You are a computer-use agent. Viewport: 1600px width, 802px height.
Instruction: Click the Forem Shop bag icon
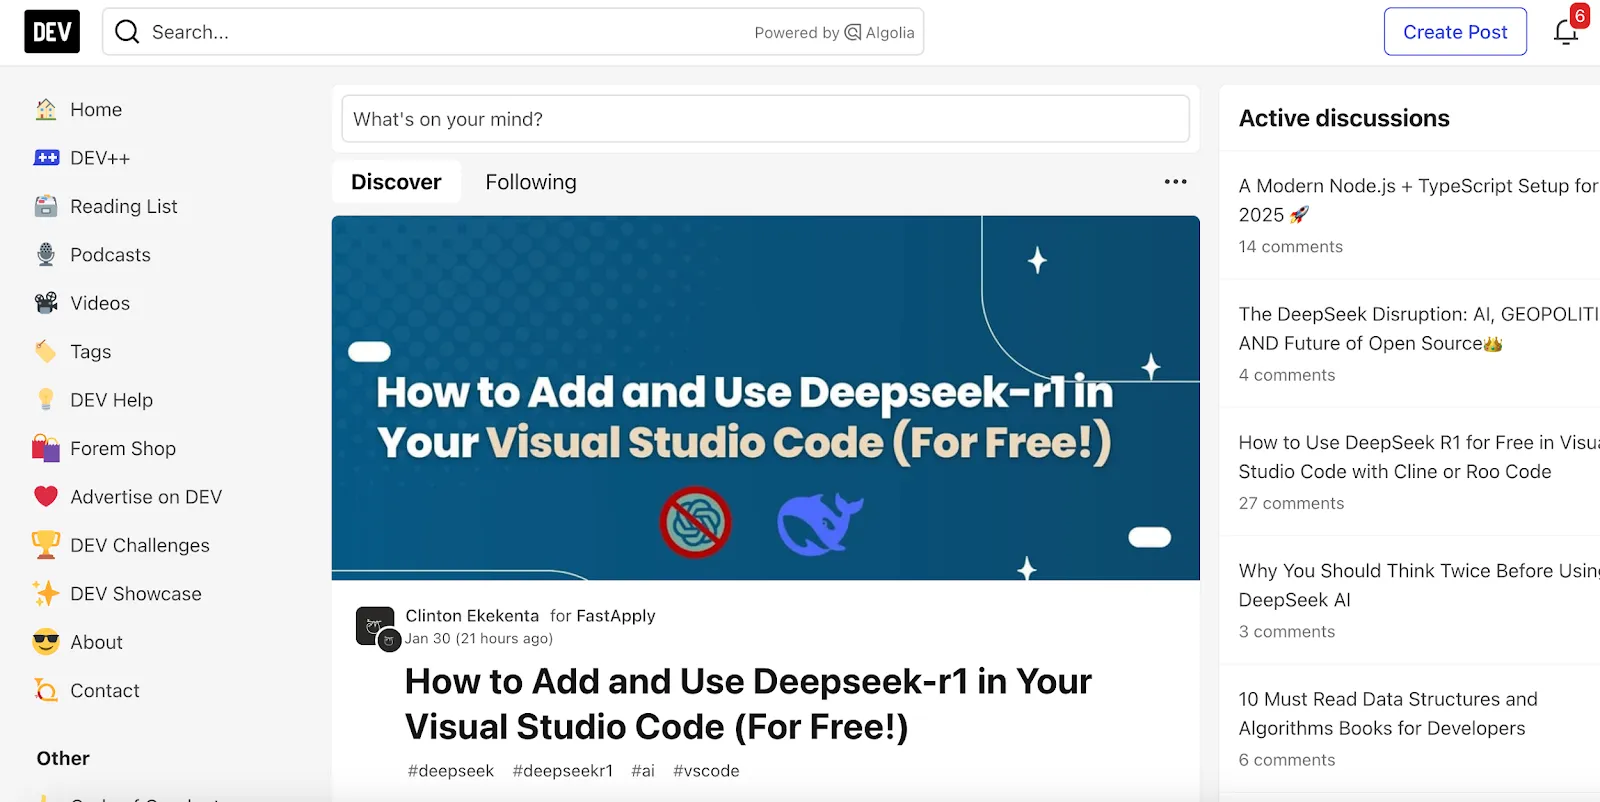coord(46,448)
